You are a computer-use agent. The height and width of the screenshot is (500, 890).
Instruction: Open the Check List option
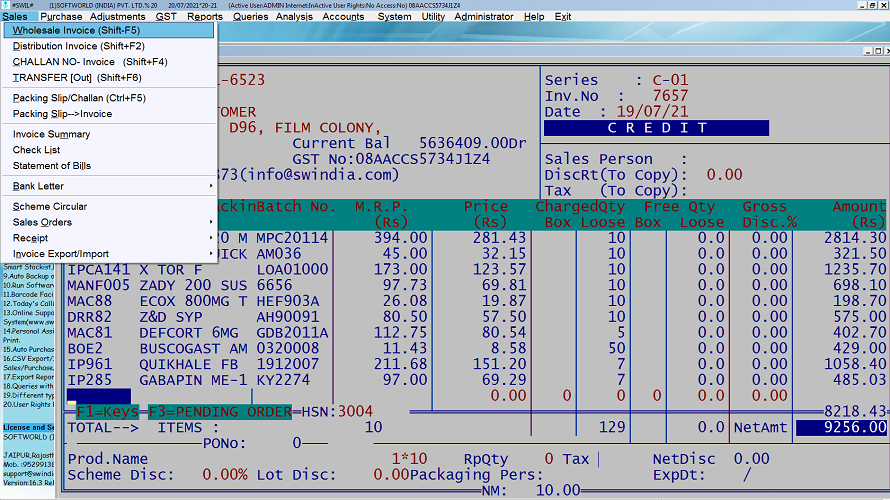(x=36, y=150)
